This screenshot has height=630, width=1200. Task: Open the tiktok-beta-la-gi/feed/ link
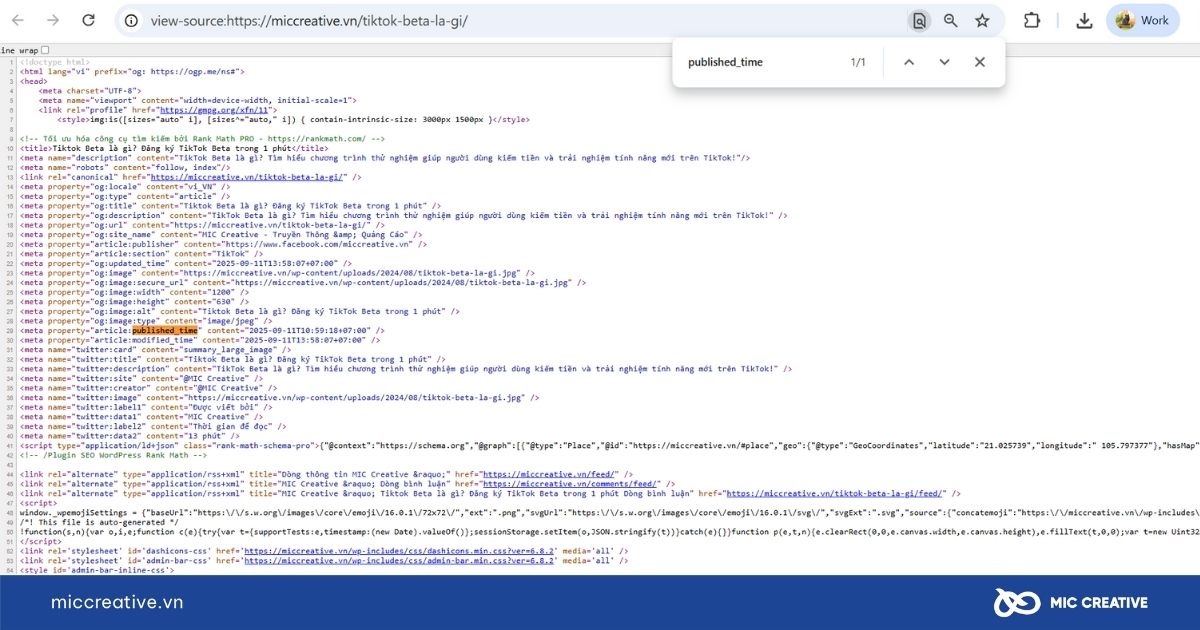(835, 493)
